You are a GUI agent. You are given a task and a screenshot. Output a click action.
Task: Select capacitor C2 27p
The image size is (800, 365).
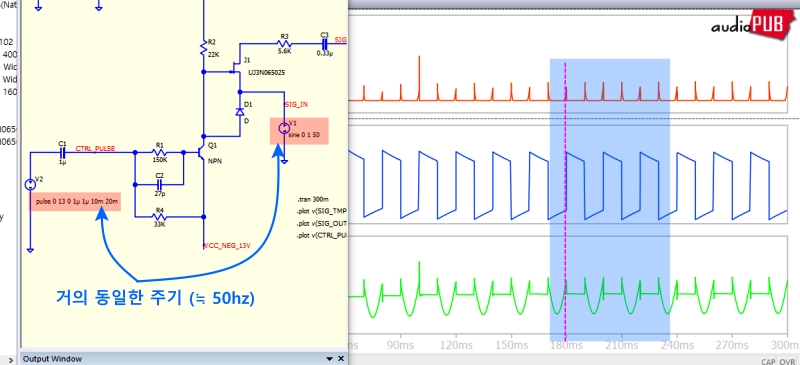159,183
